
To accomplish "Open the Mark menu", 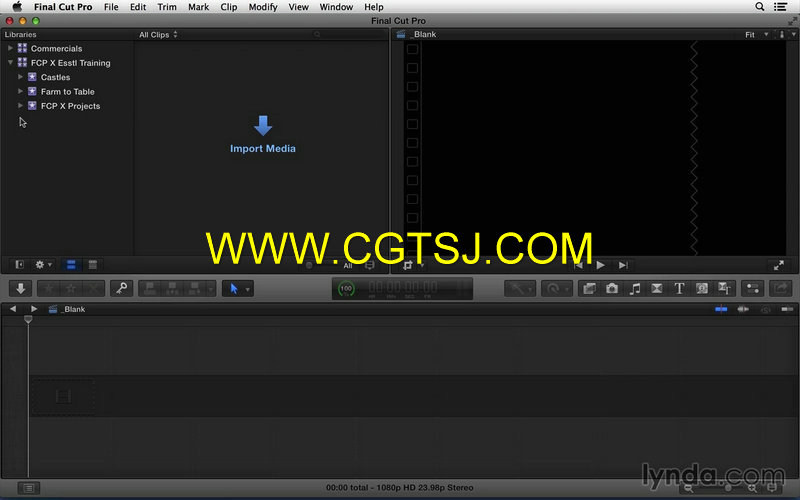I will click(198, 7).
